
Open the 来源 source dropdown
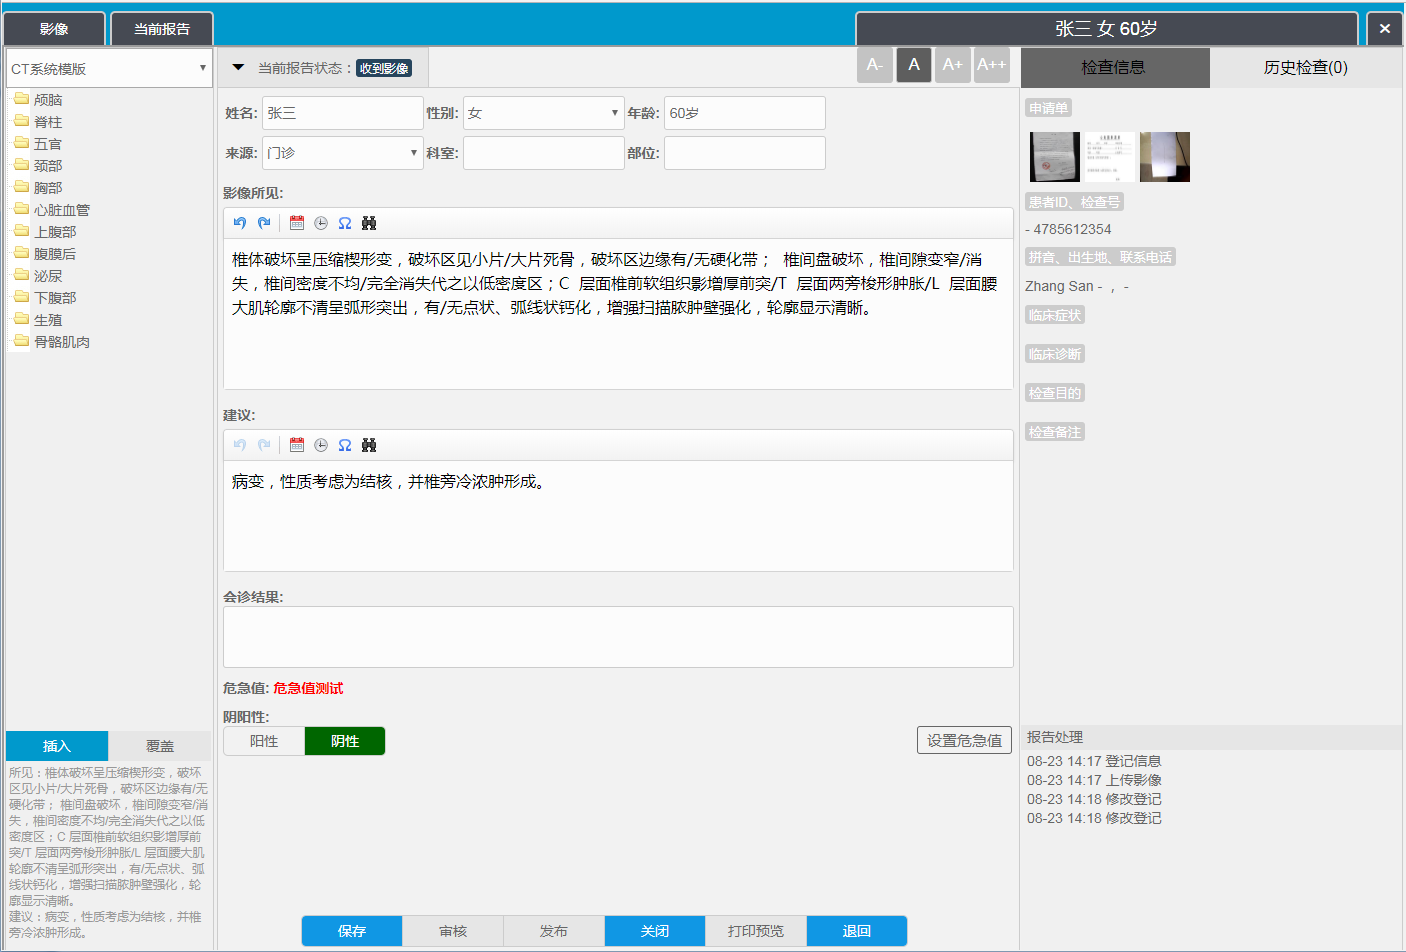[x=342, y=153]
